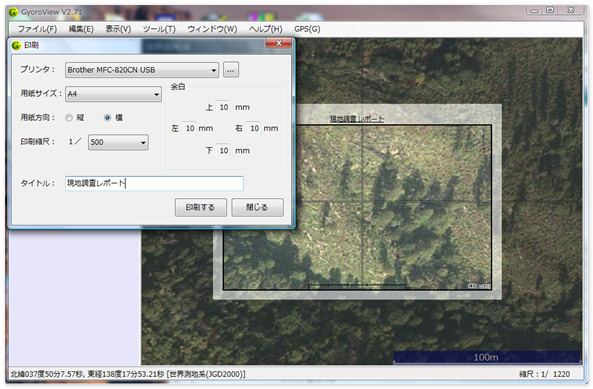The height and width of the screenshot is (389, 593).
Task: Open printer properties with the ellipsis button
Action: pos(231,70)
